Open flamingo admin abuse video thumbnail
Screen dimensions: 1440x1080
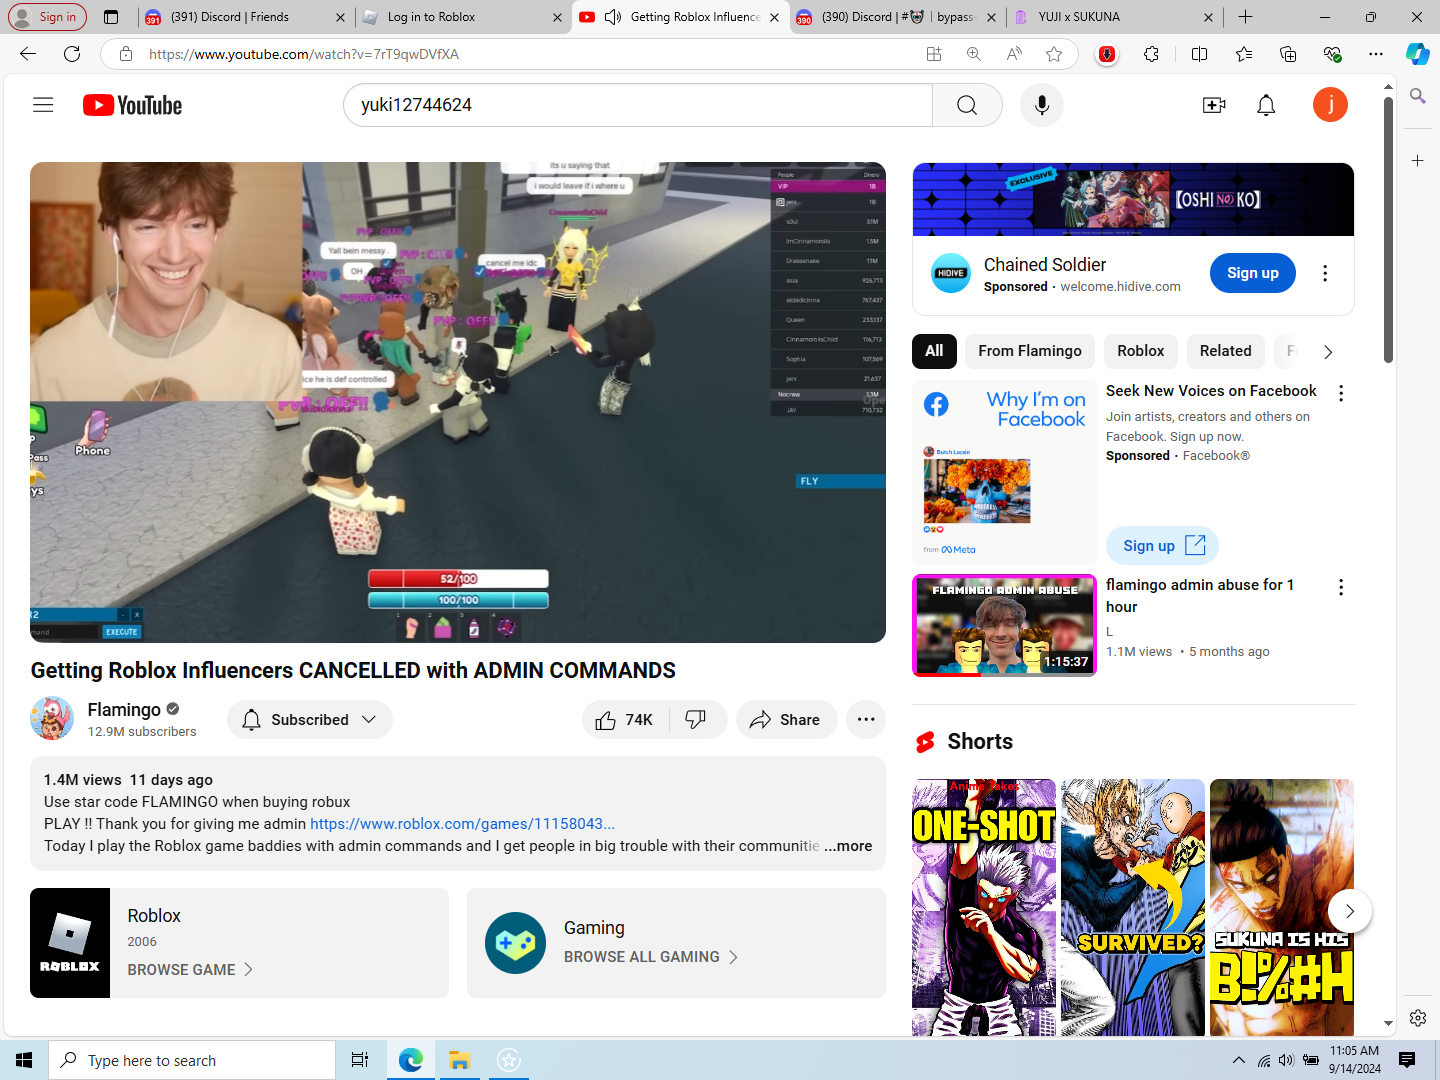pos(1004,626)
